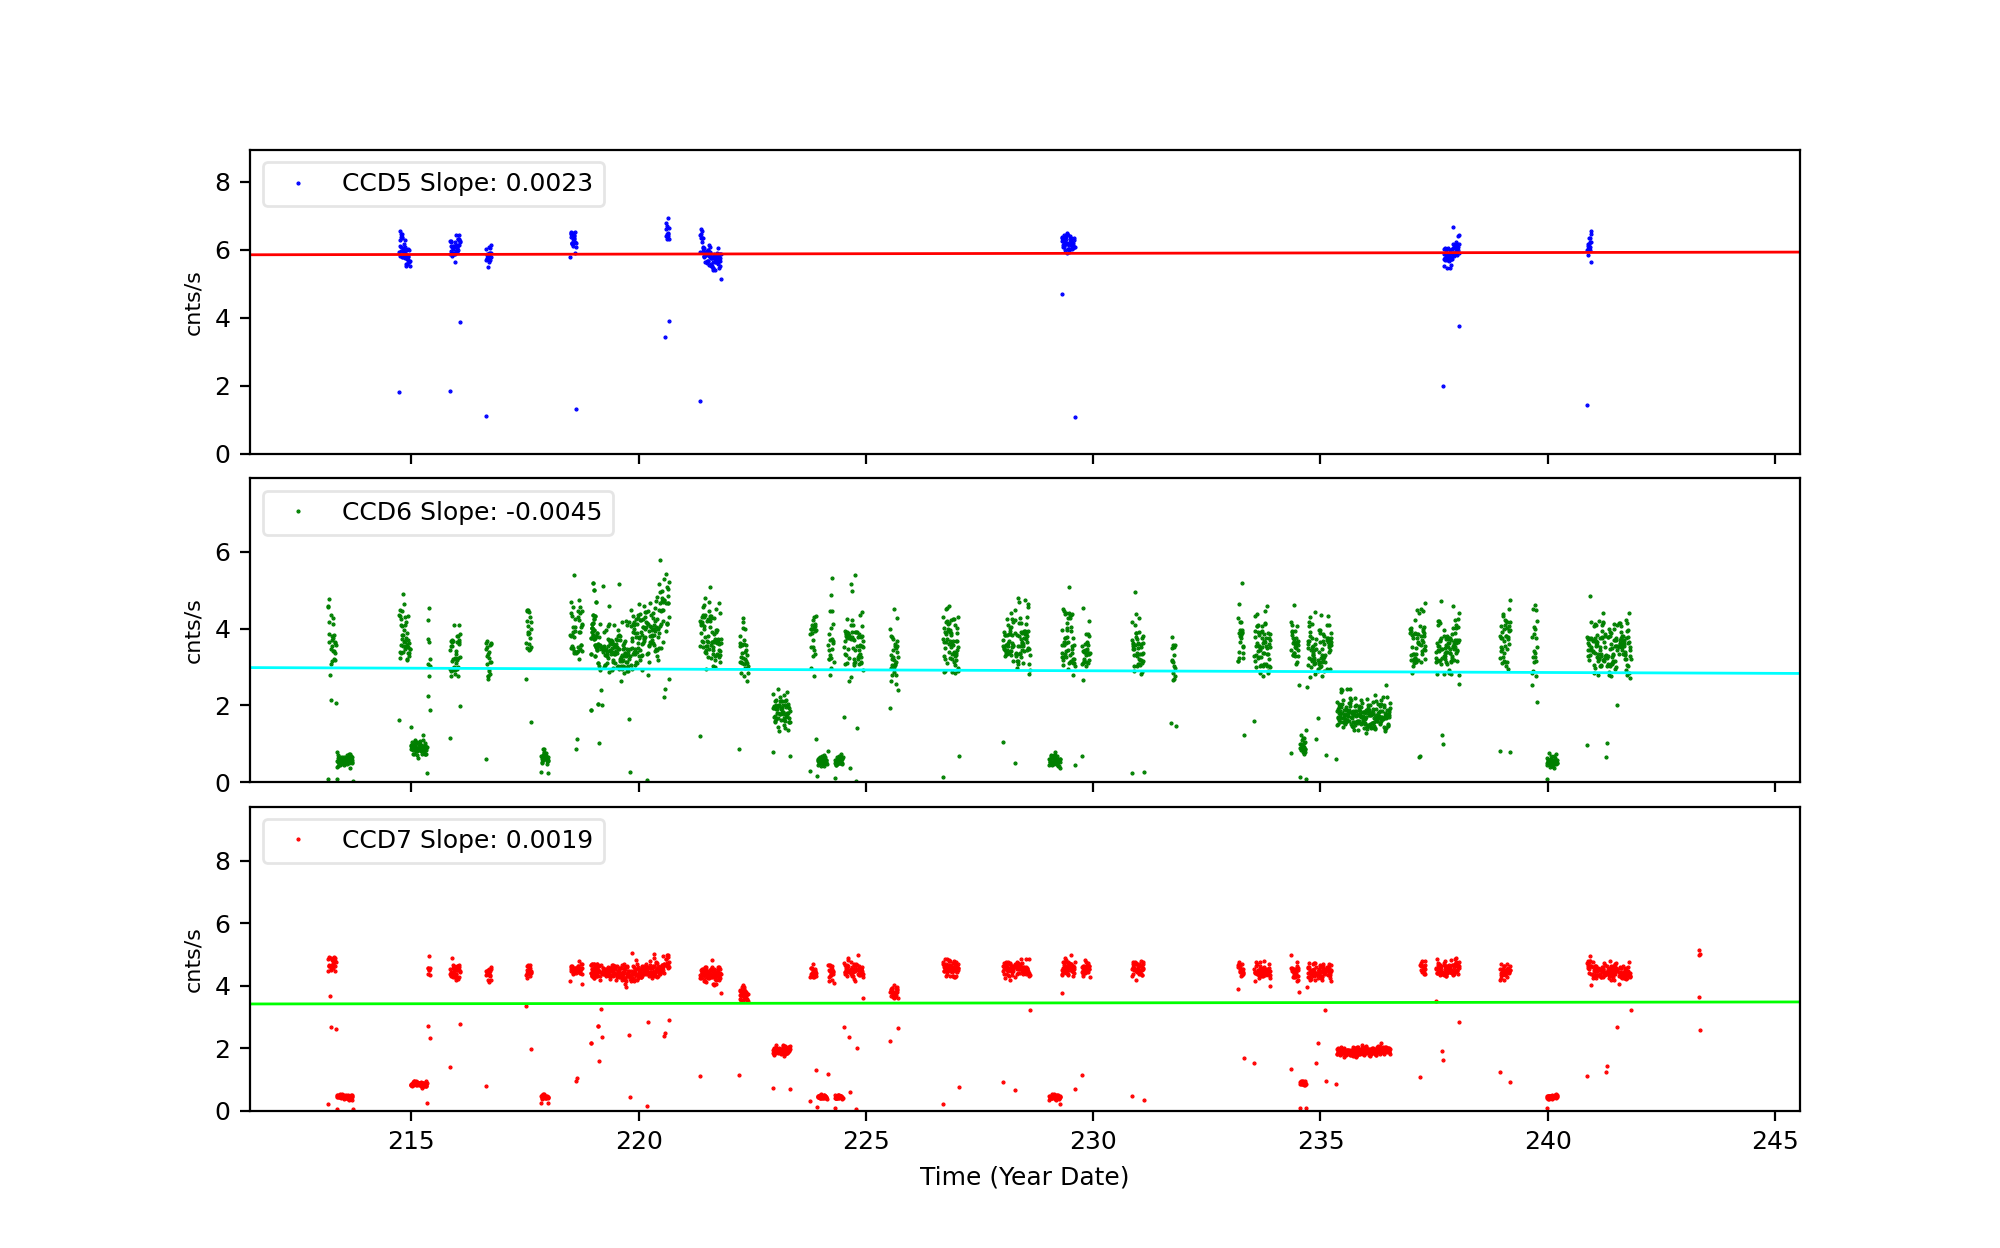Click the 245 tick label on x-axis
The height and width of the screenshot is (1248, 2000).
1775,1141
